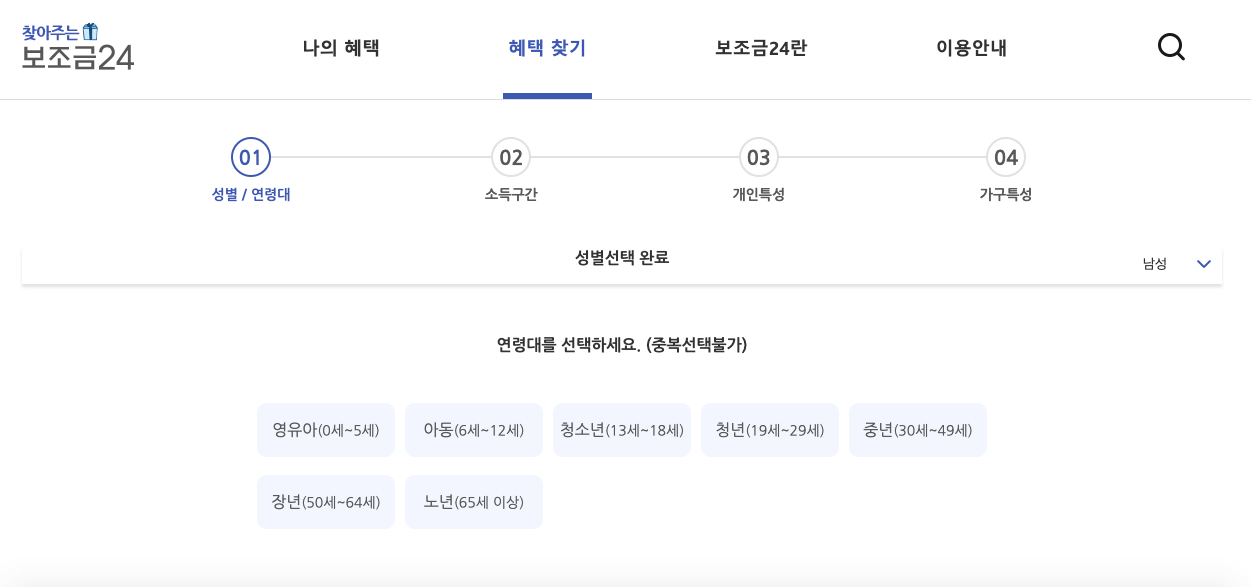This screenshot has width=1251, height=587.
Task: Click the search magnifier icon
Action: [1171, 46]
